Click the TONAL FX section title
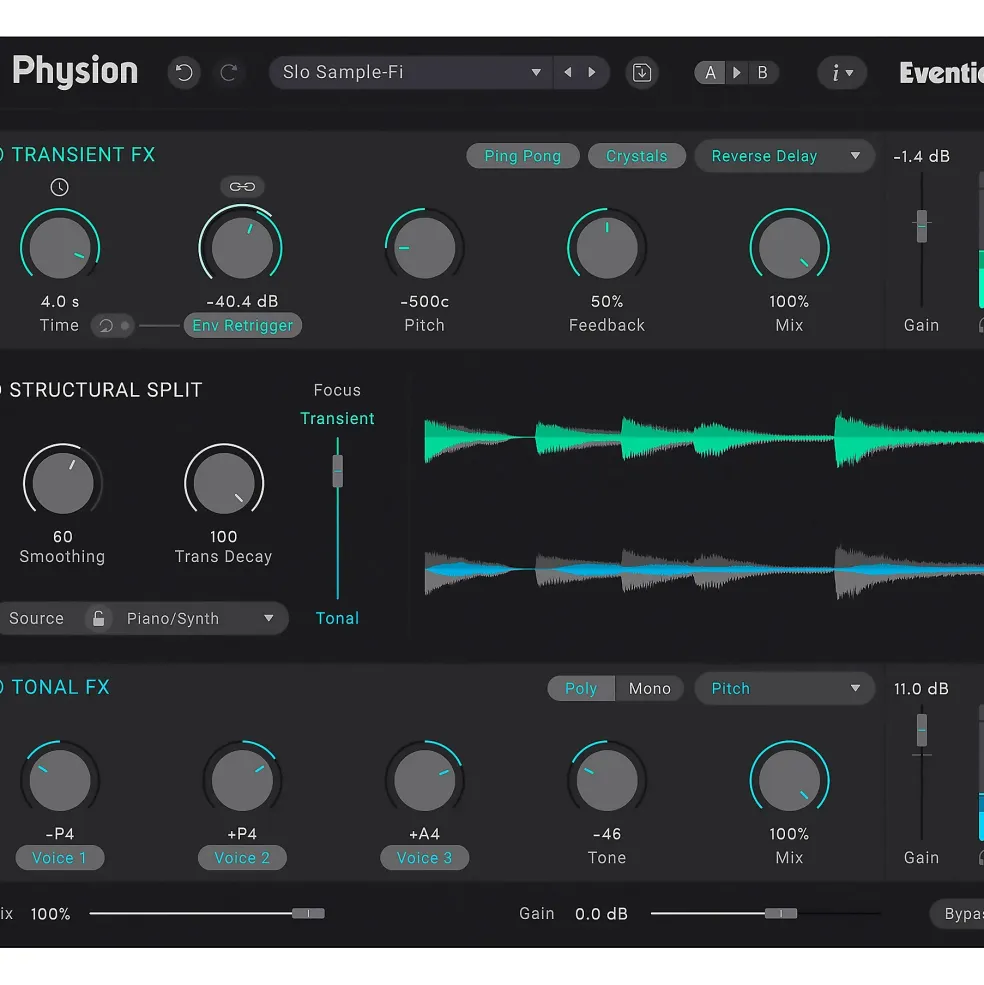This screenshot has height=985, width=984. [x=60, y=687]
